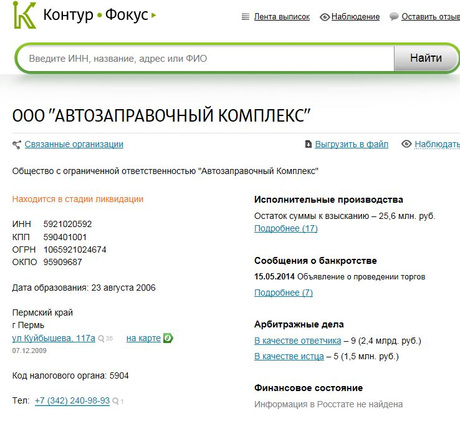This screenshot has width=460, height=421.
Task: Click the Финансовое состояние heading
Action: 308,388
